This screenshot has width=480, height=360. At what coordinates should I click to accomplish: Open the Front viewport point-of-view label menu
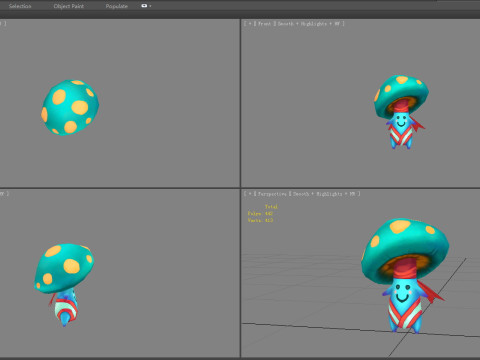(264, 24)
